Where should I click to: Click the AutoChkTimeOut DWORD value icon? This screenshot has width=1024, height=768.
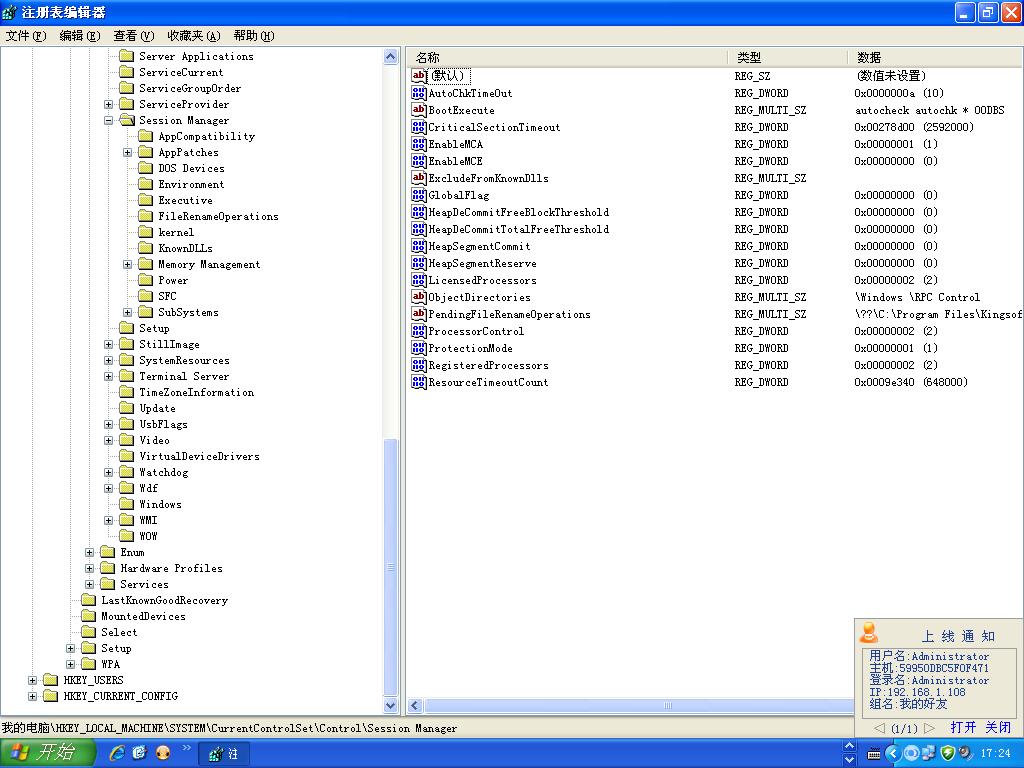coord(419,93)
